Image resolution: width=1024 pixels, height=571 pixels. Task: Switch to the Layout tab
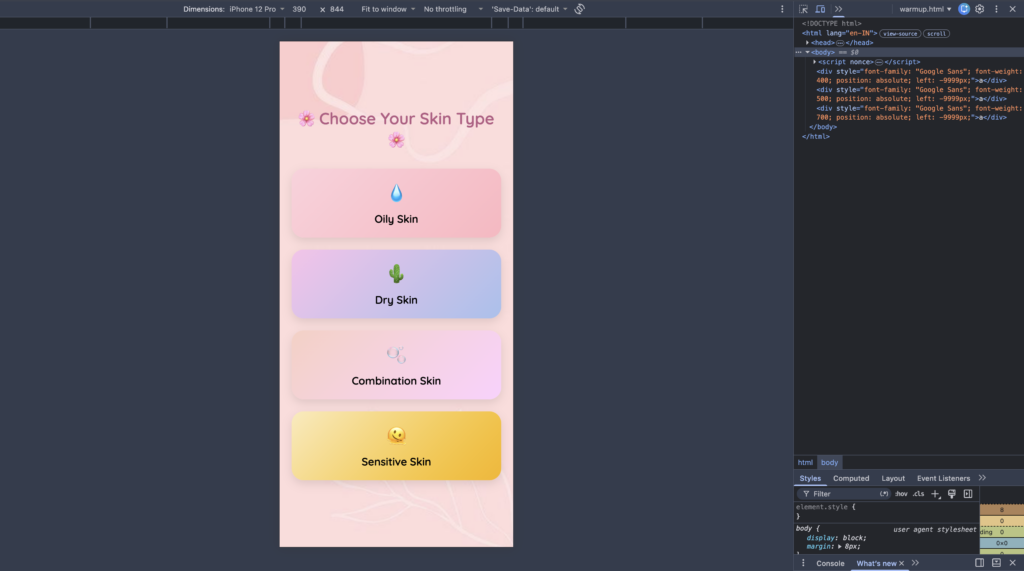tap(893, 478)
